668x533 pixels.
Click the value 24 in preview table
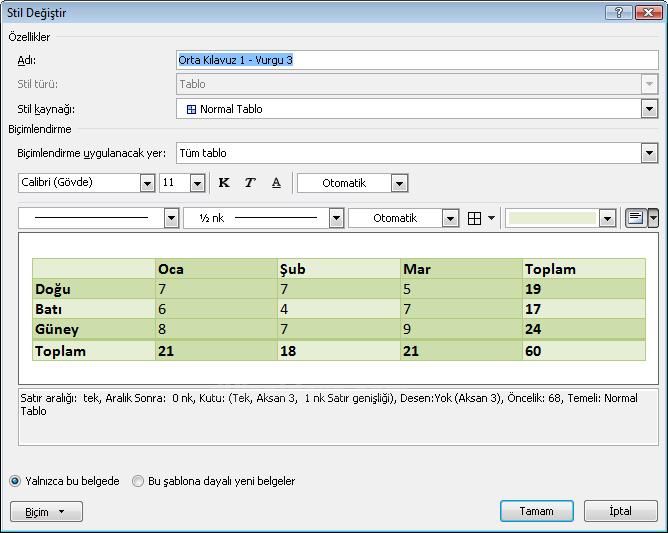(x=533, y=329)
